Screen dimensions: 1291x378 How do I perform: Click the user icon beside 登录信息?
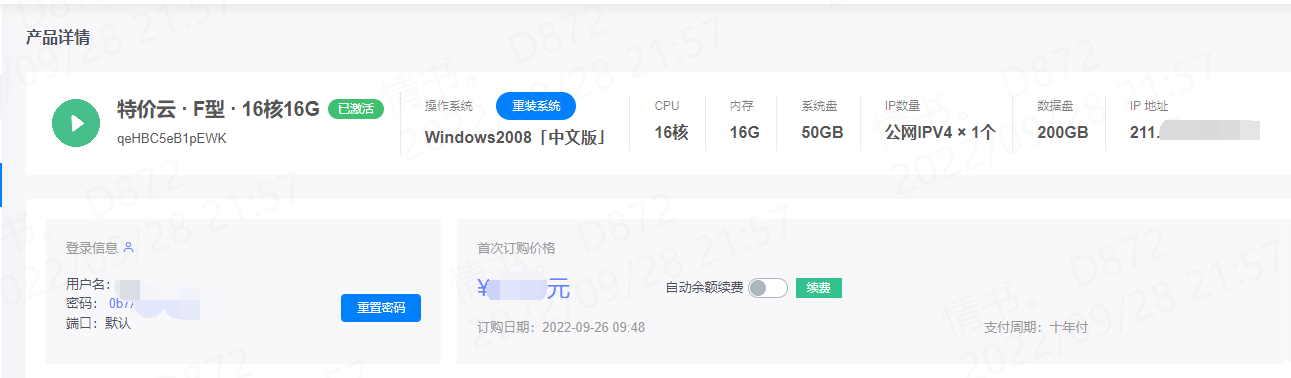tap(128, 247)
